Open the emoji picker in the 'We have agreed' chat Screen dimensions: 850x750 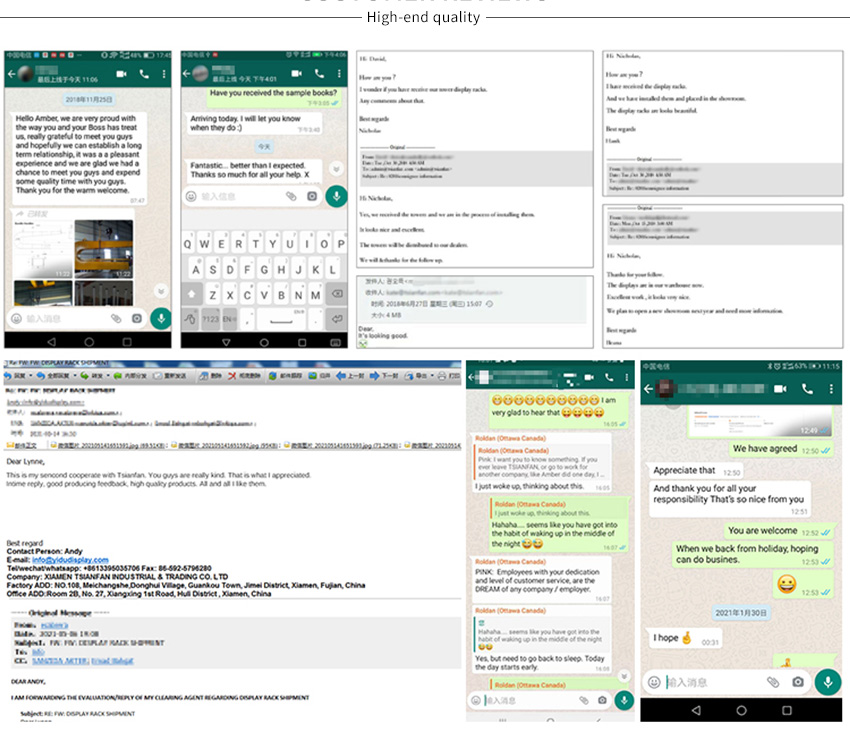point(654,682)
